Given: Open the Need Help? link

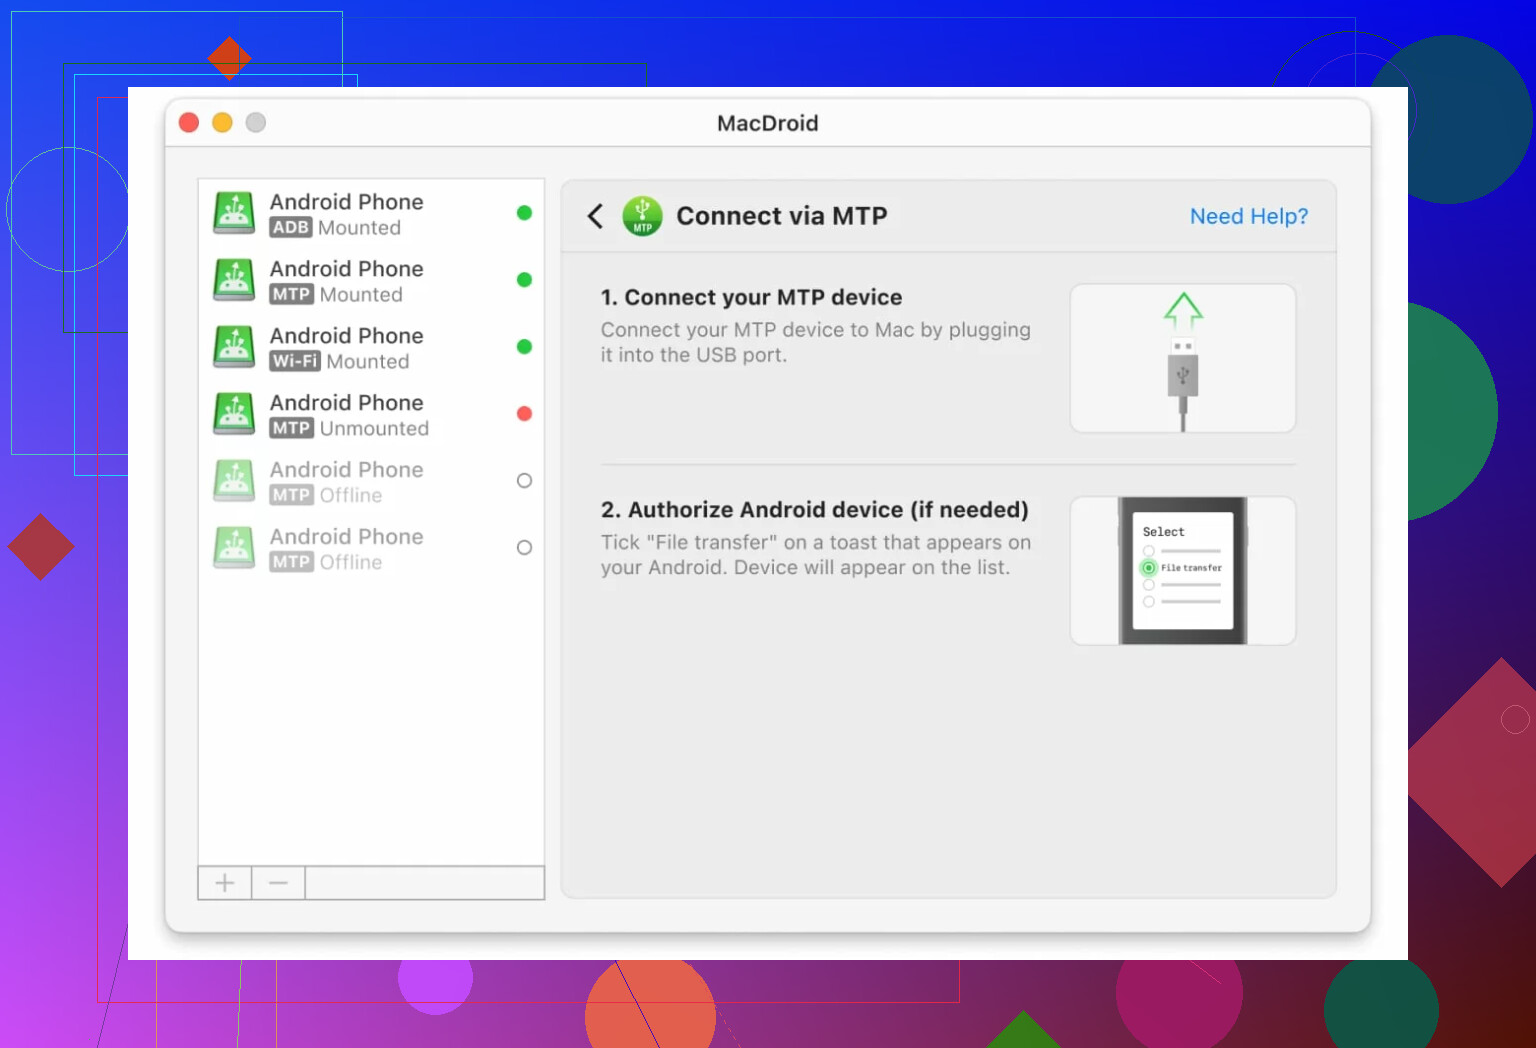Looking at the screenshot, I should (1249, 216).
